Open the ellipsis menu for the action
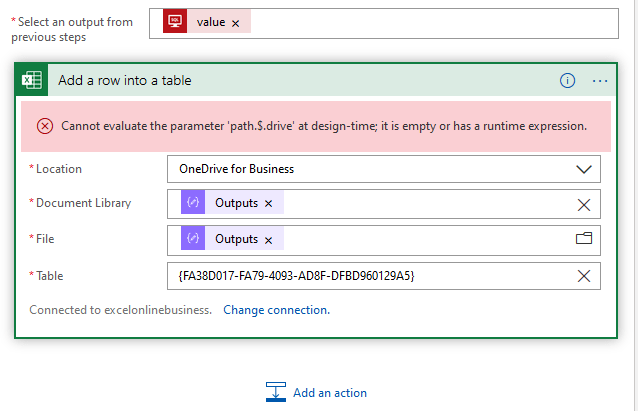The height and width of the screenshot is (411, 638). [x=600, y=81]
